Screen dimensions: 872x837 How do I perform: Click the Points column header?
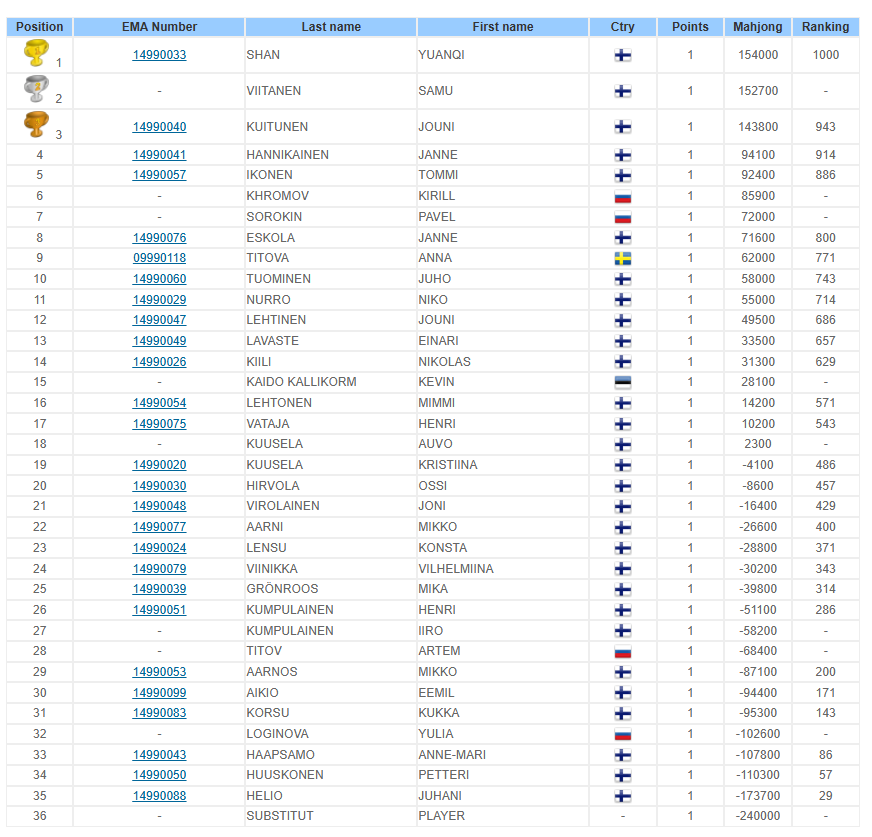point(690,27)
